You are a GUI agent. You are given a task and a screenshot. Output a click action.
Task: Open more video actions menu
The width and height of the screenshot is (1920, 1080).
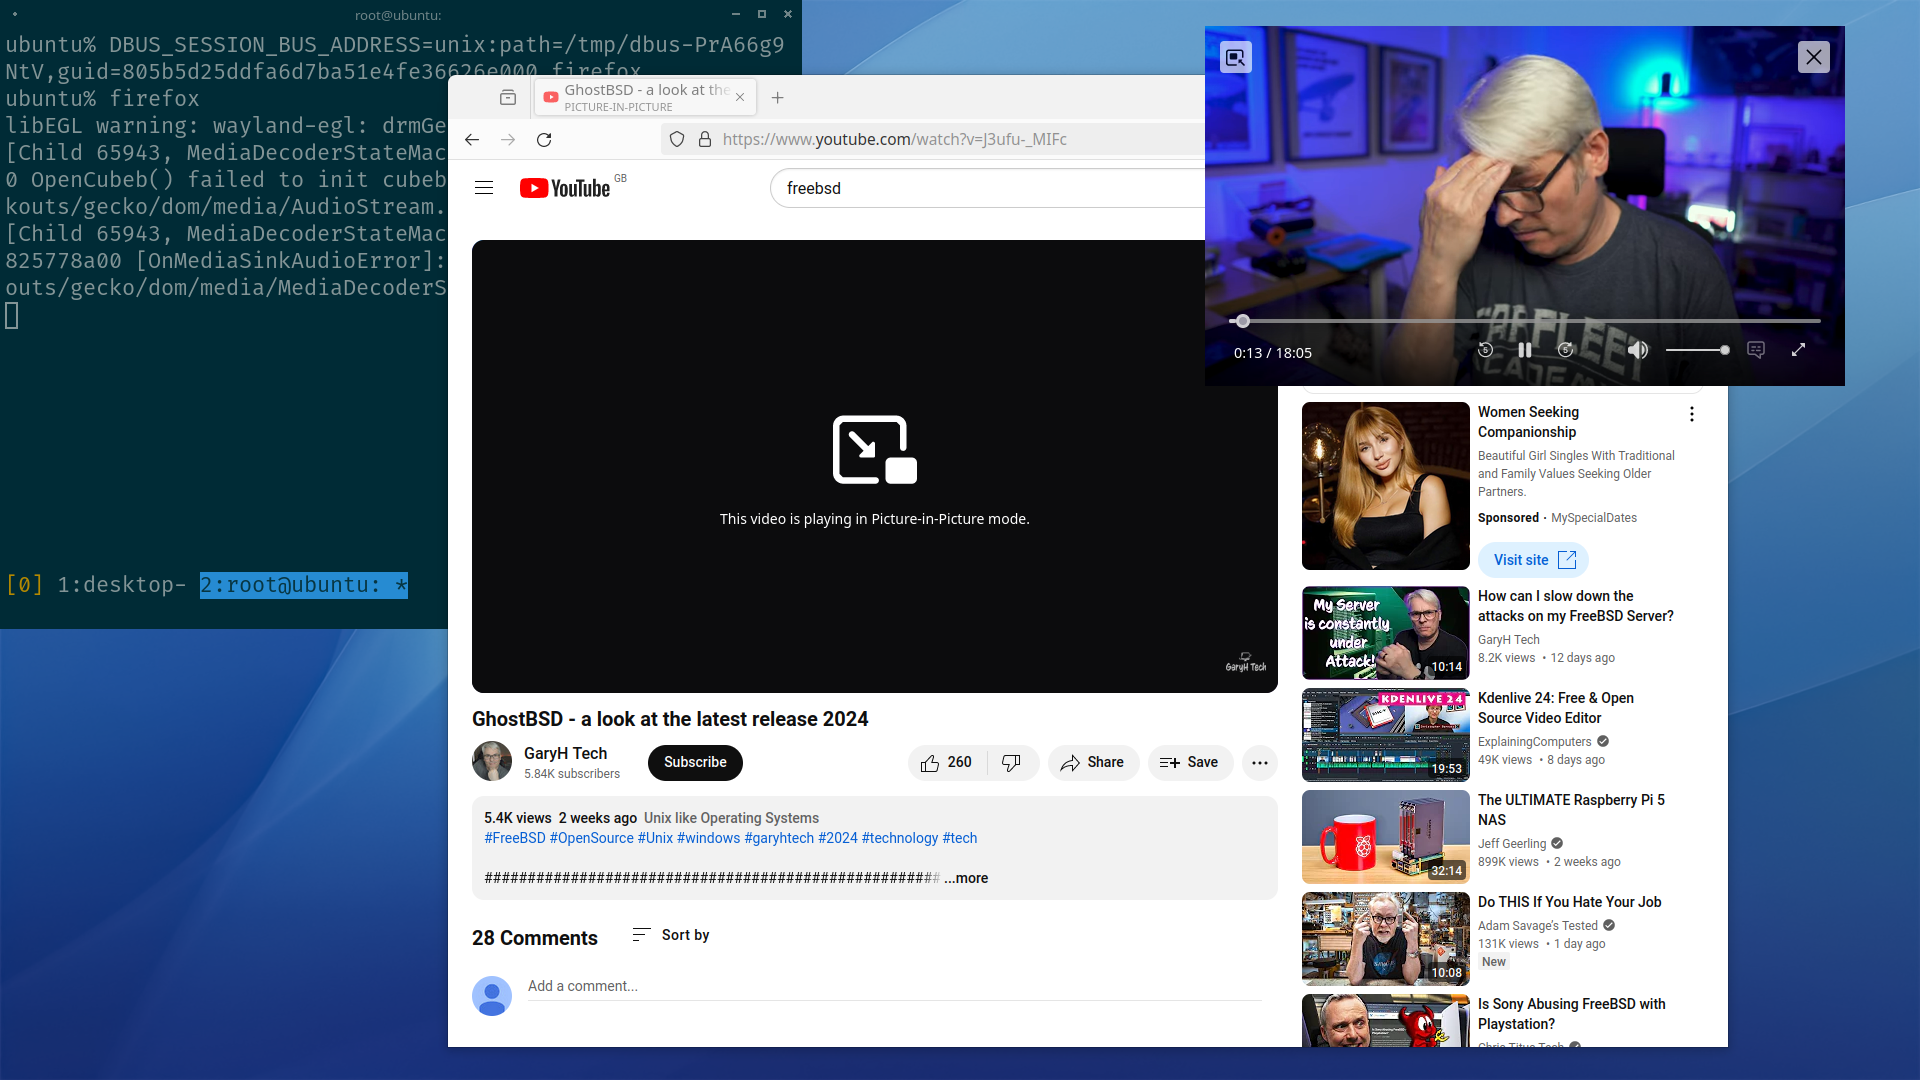(x=1260, y=762)
